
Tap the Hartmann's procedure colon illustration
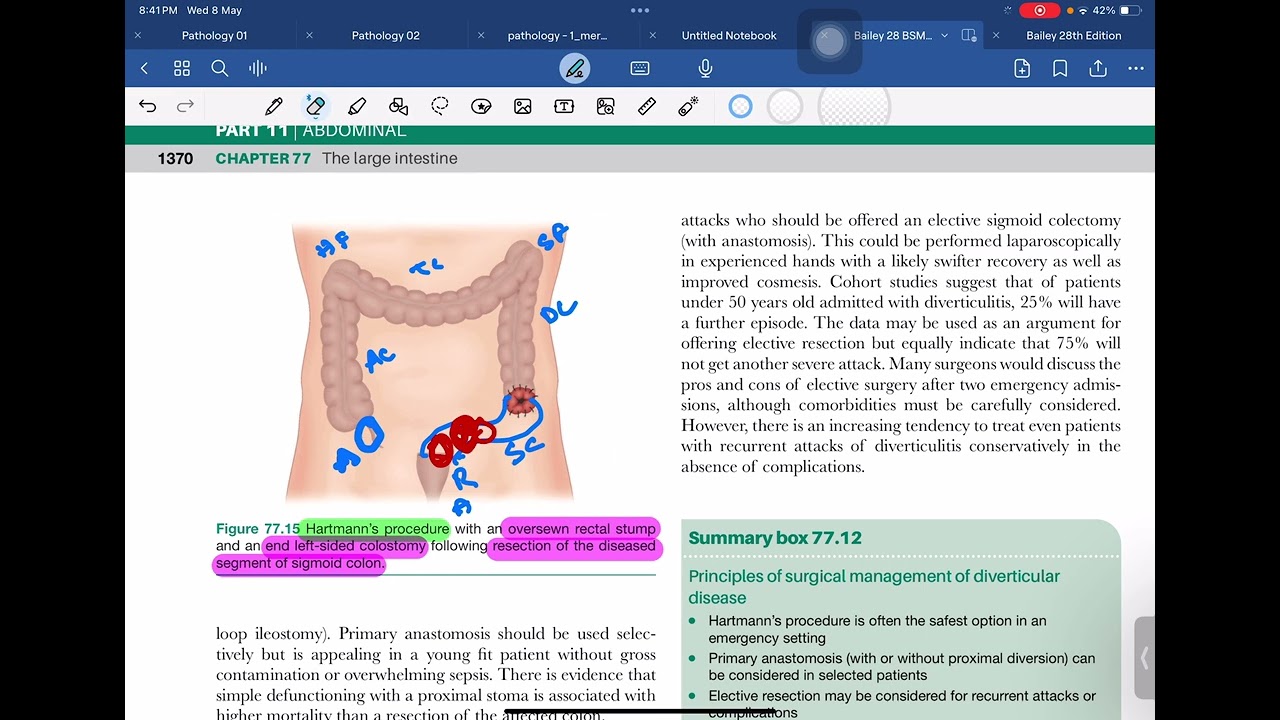coord(433,362)
